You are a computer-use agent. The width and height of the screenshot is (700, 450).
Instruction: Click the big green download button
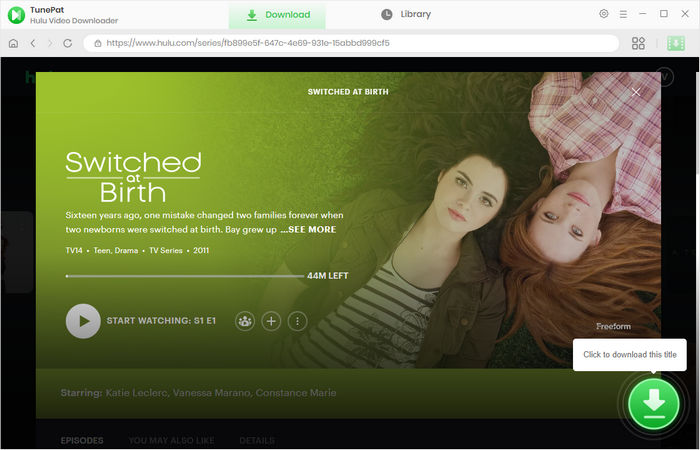654,404
